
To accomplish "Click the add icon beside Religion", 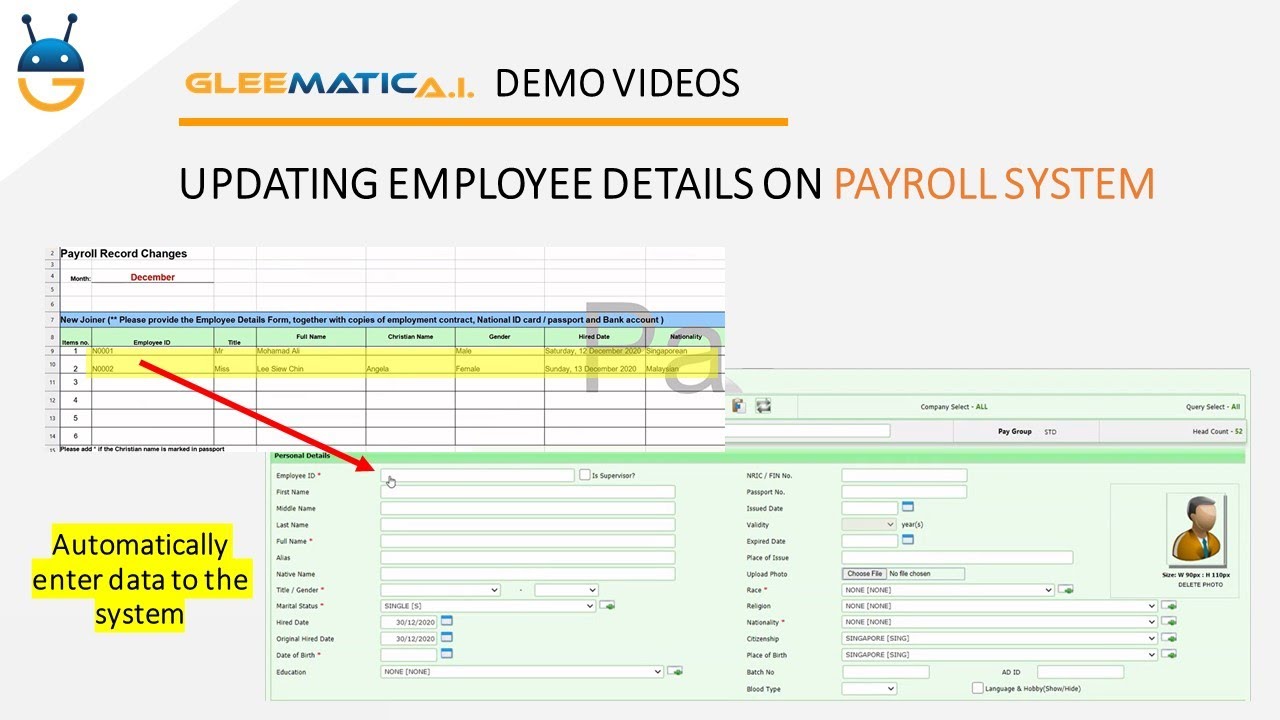I will point(1169,606).
